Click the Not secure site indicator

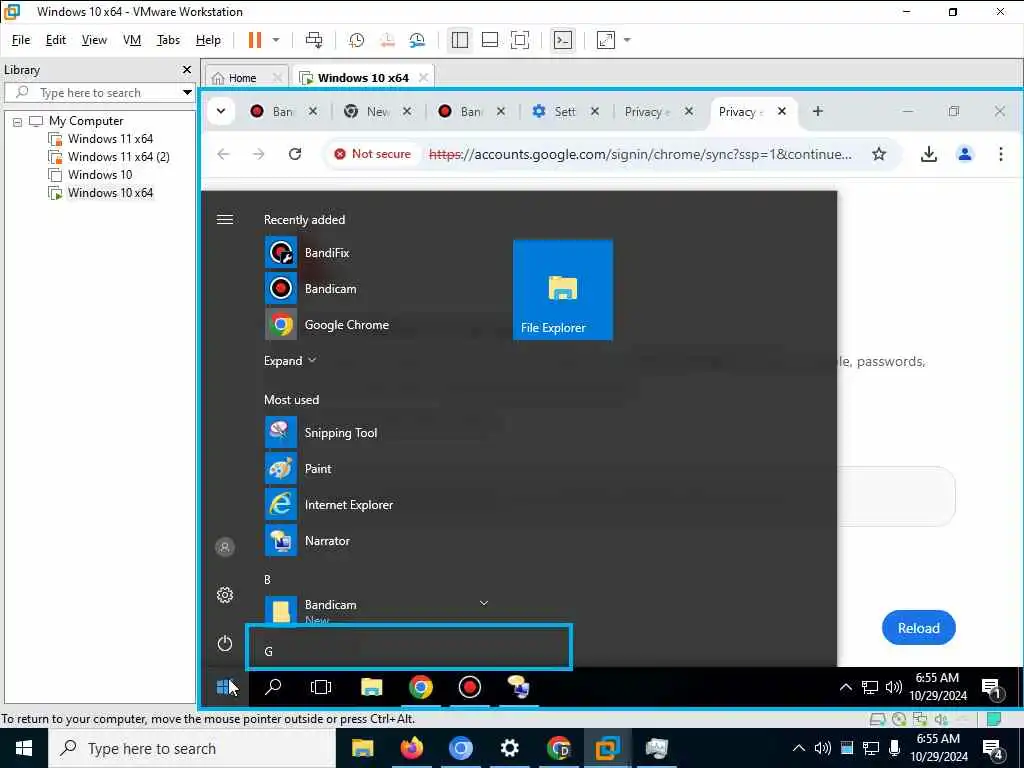pos(373,154)
